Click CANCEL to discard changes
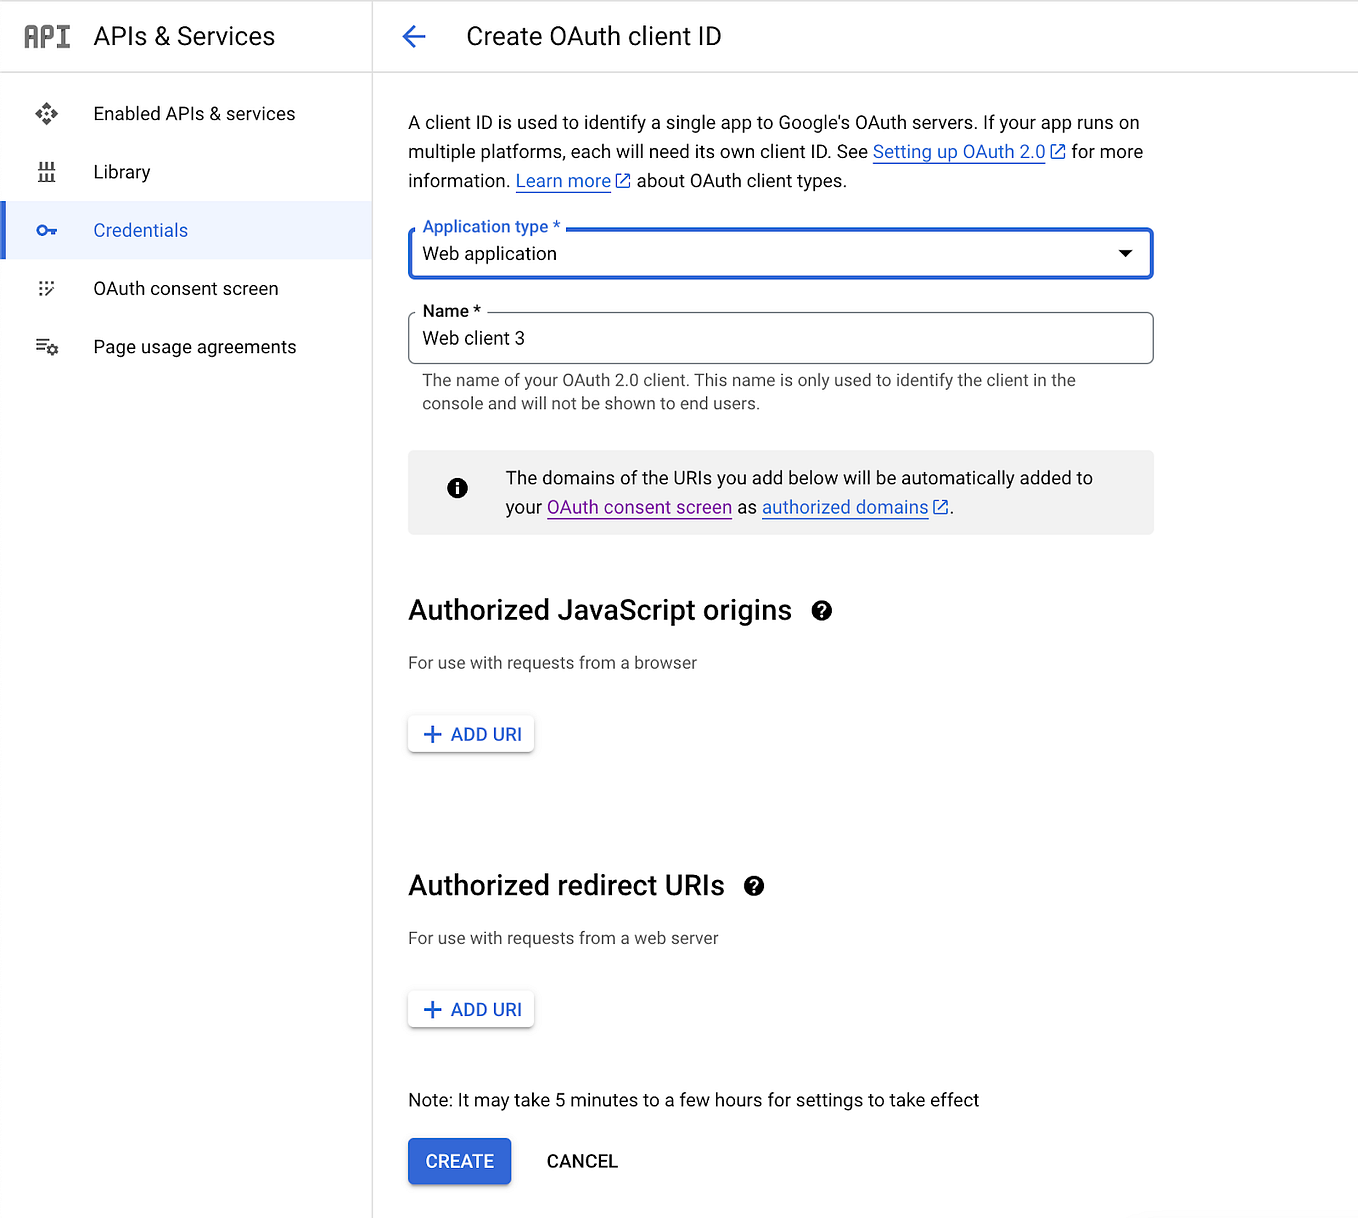The width and height of the screenshot is (1358, 1218). [x=581, y=1161]
